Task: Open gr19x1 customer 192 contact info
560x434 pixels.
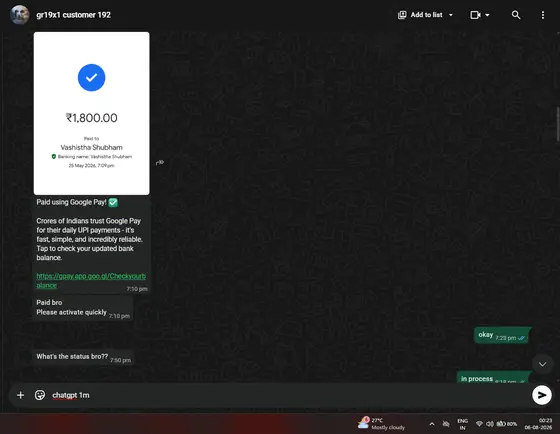Action: (x=74, y=15)
